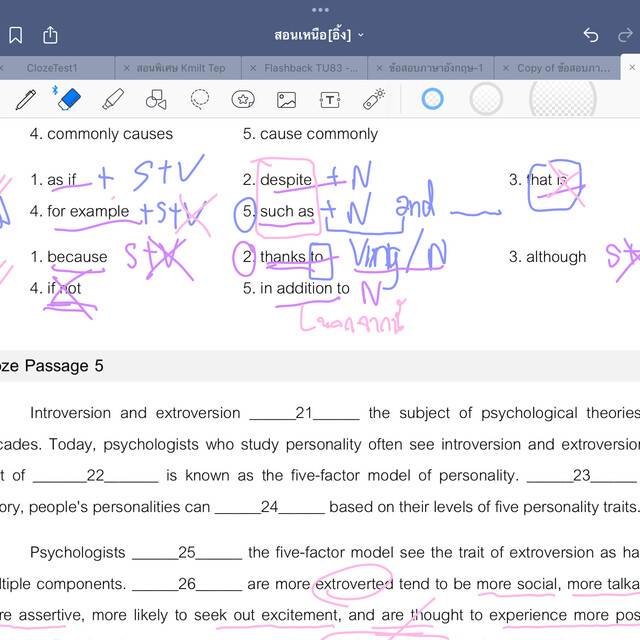The width and height of the screenshot is (640, 640).
Task: Undo the last stroke
Action: (x=591, y=35)
